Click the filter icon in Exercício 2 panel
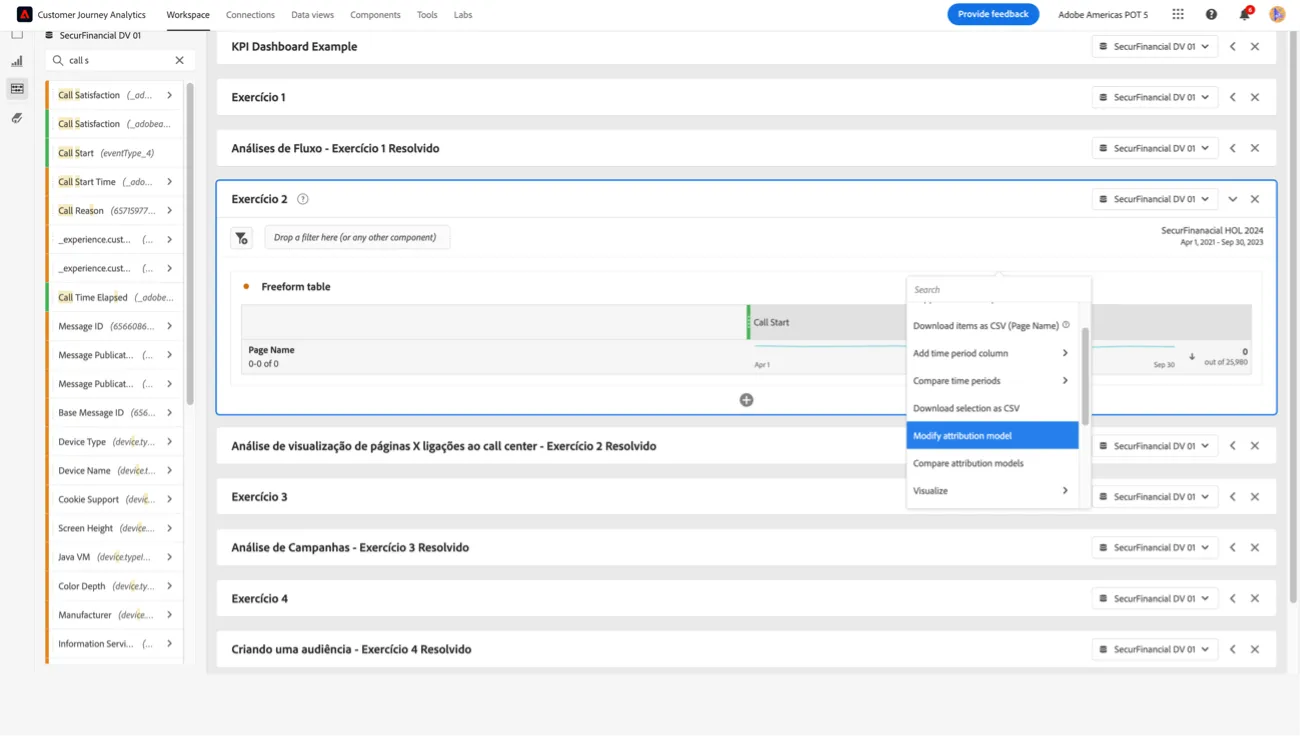This screenshot has width=1304, height=739. (242, 238)
